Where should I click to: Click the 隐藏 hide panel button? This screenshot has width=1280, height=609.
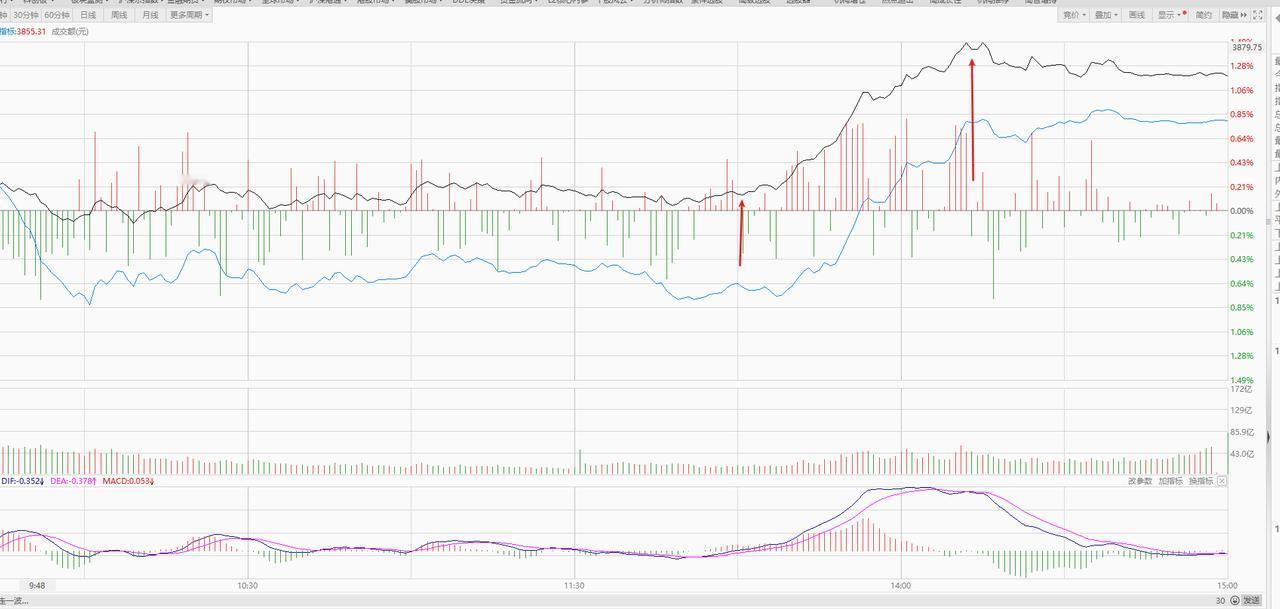pyautogui.click(x=1236, y=15)
